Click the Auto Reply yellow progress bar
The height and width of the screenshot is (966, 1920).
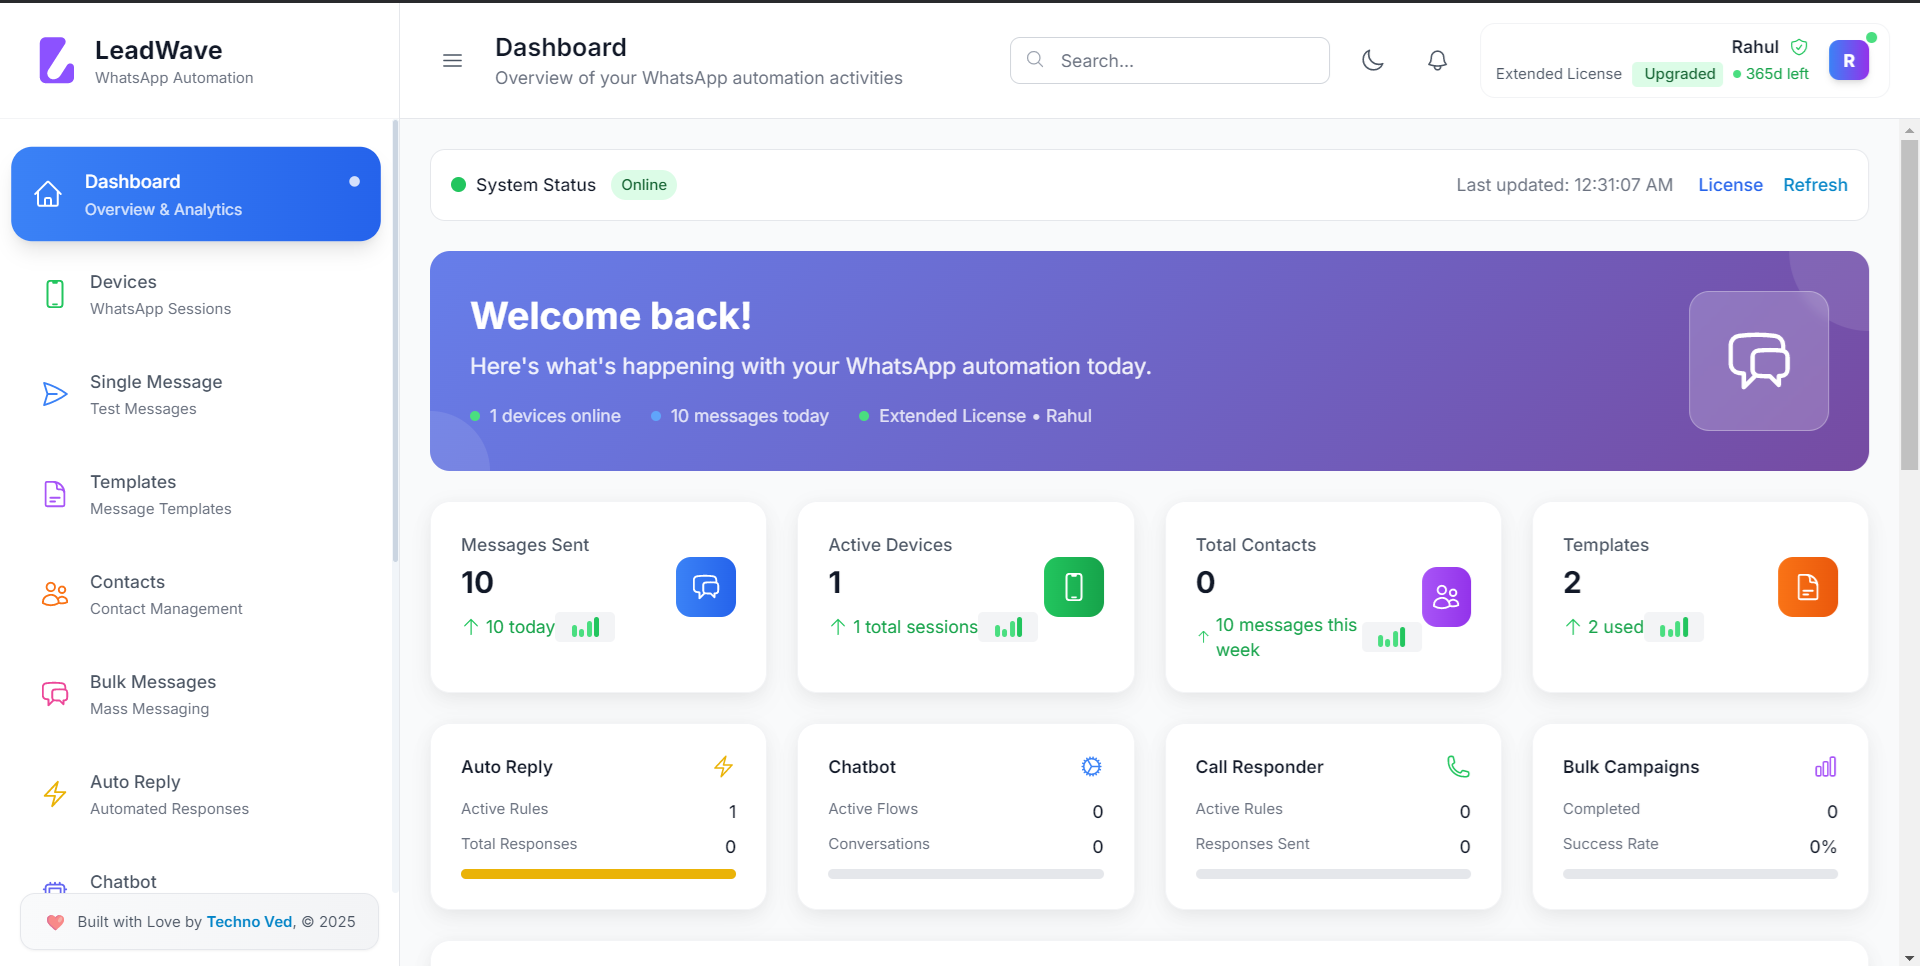598,874
